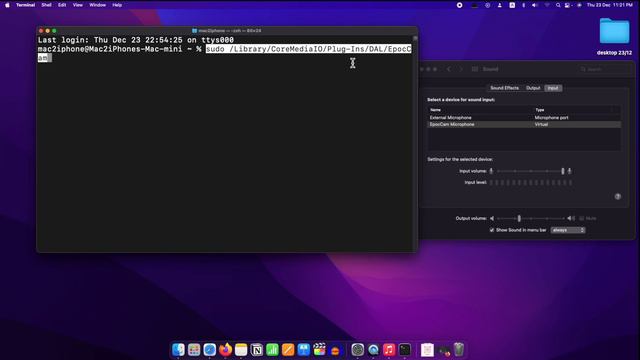This screenshot has height=360, width=640.
Task: Open Music app from the Dock
Action: point(389,350)
